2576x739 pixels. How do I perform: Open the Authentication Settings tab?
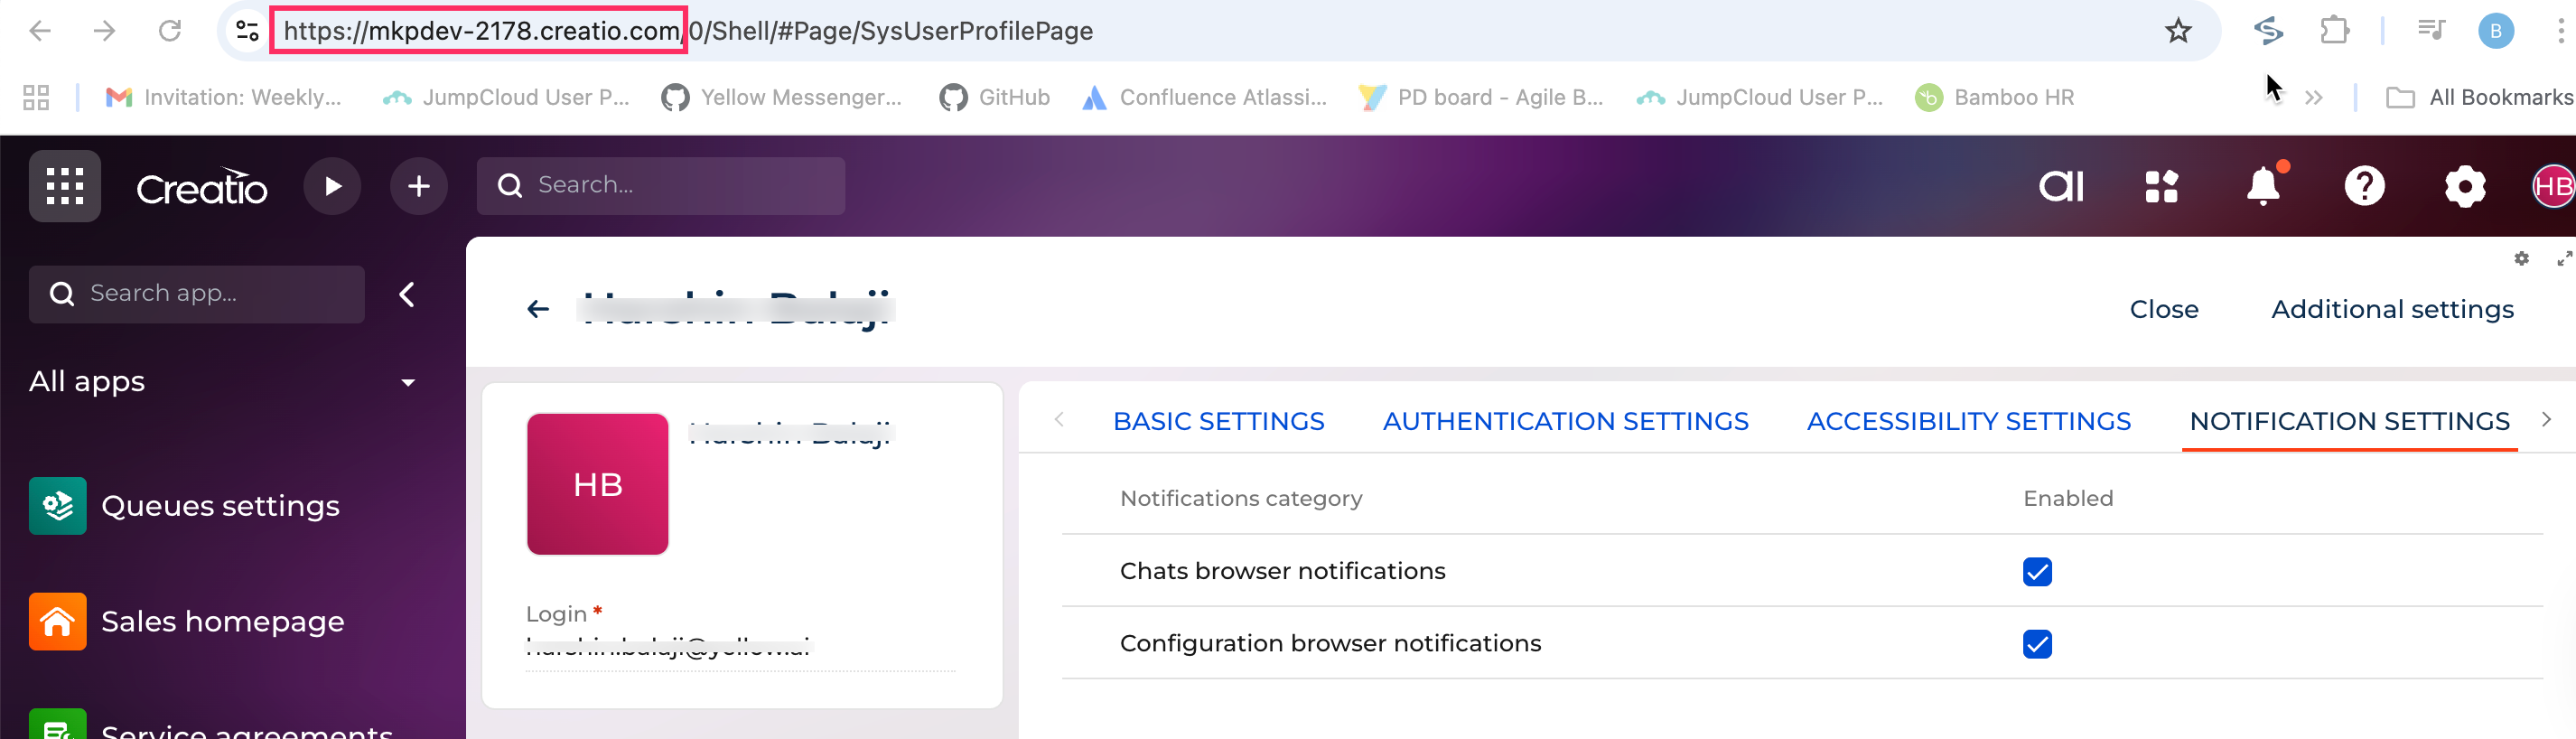(1565, 421)
